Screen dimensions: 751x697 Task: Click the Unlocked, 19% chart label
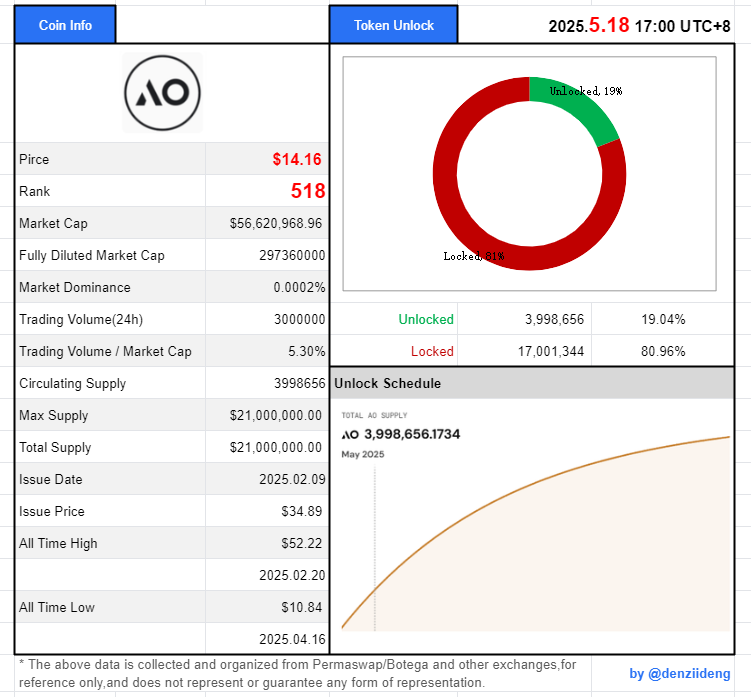[586, 91]
